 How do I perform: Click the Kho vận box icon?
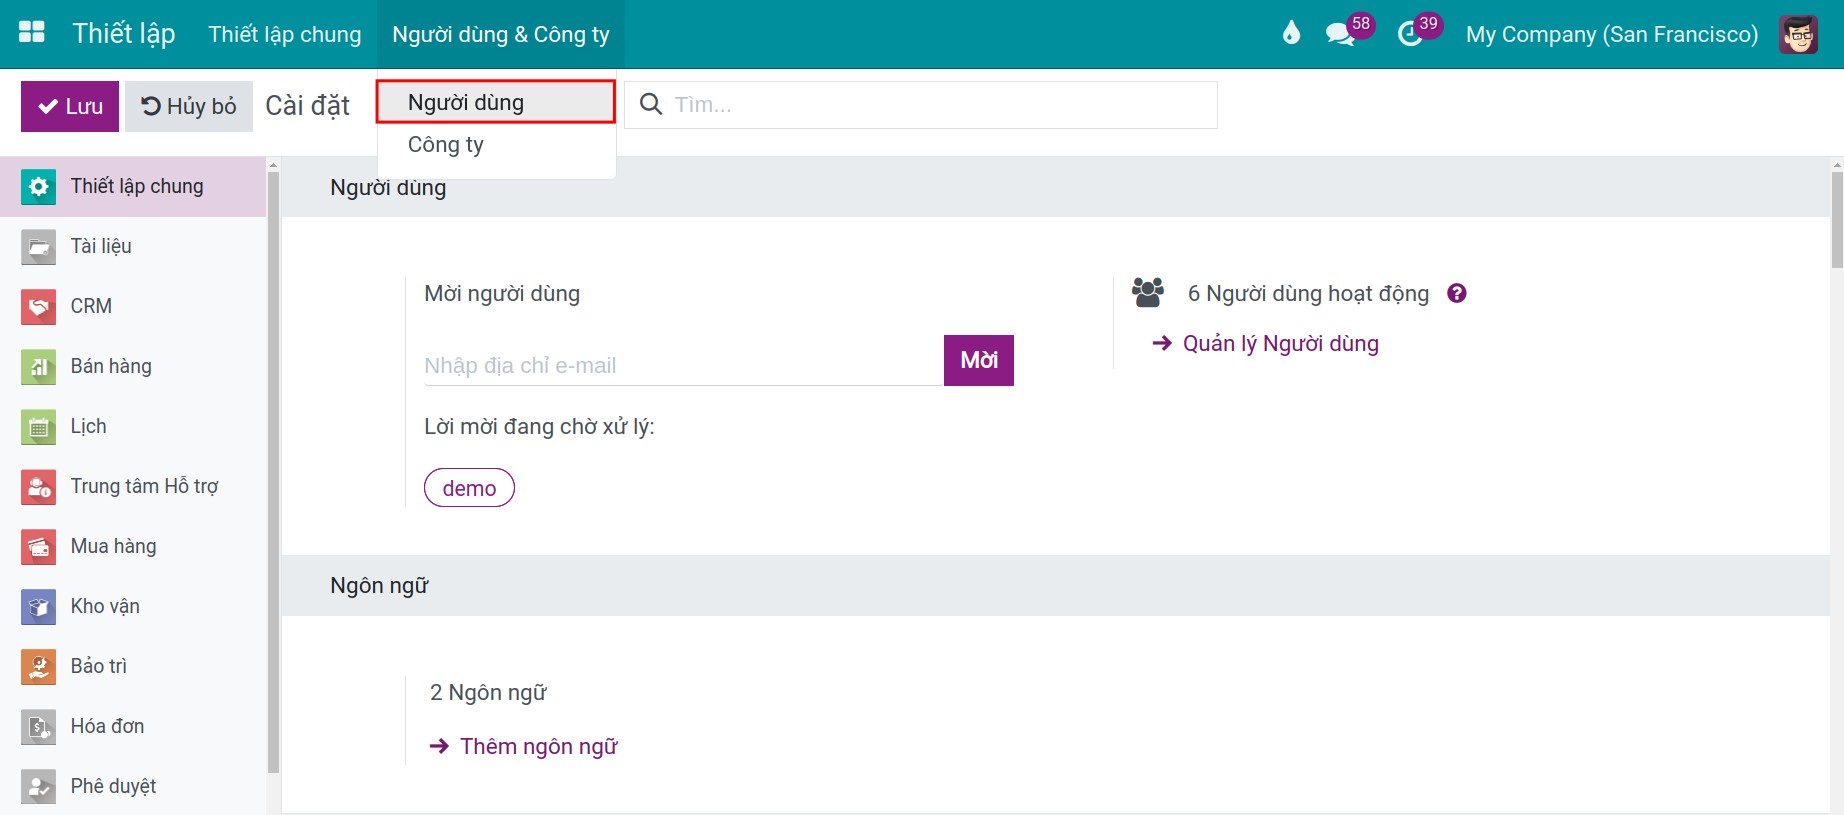pos(38,606)
